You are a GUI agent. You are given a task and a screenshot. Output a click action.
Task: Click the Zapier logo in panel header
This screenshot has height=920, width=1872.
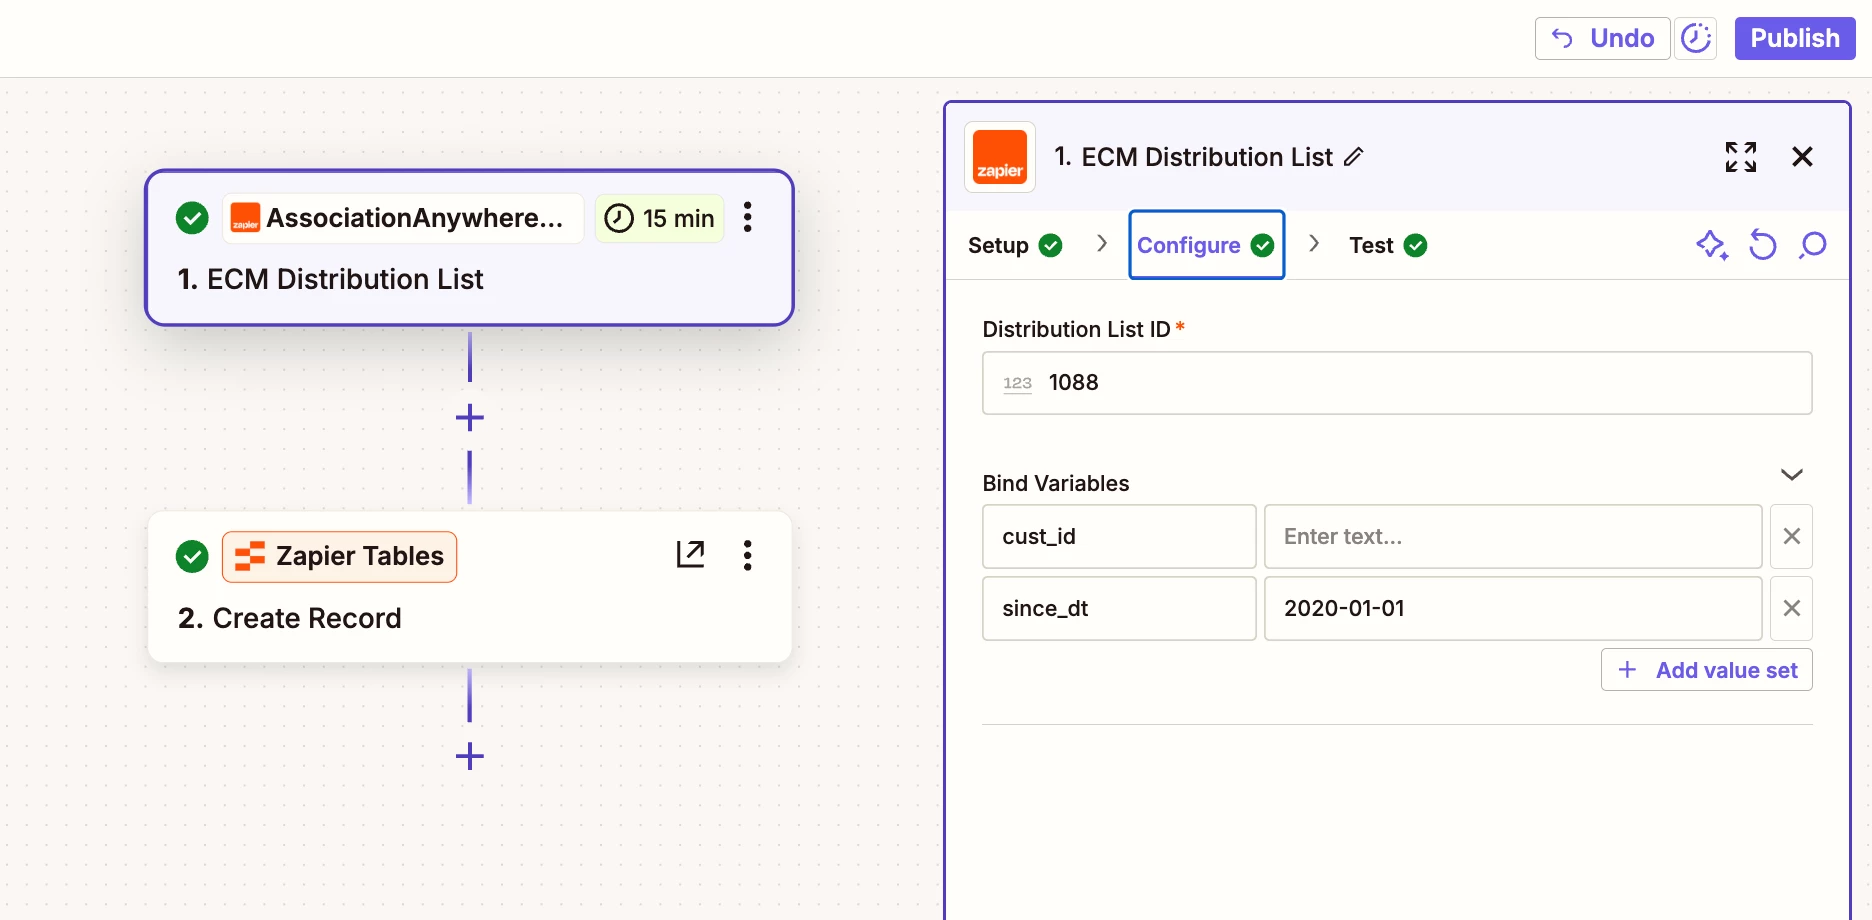(x=1000, y=157)
